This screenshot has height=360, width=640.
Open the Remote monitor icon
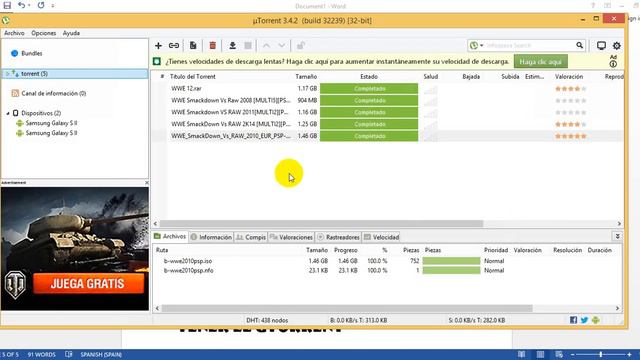click(601, 46)
